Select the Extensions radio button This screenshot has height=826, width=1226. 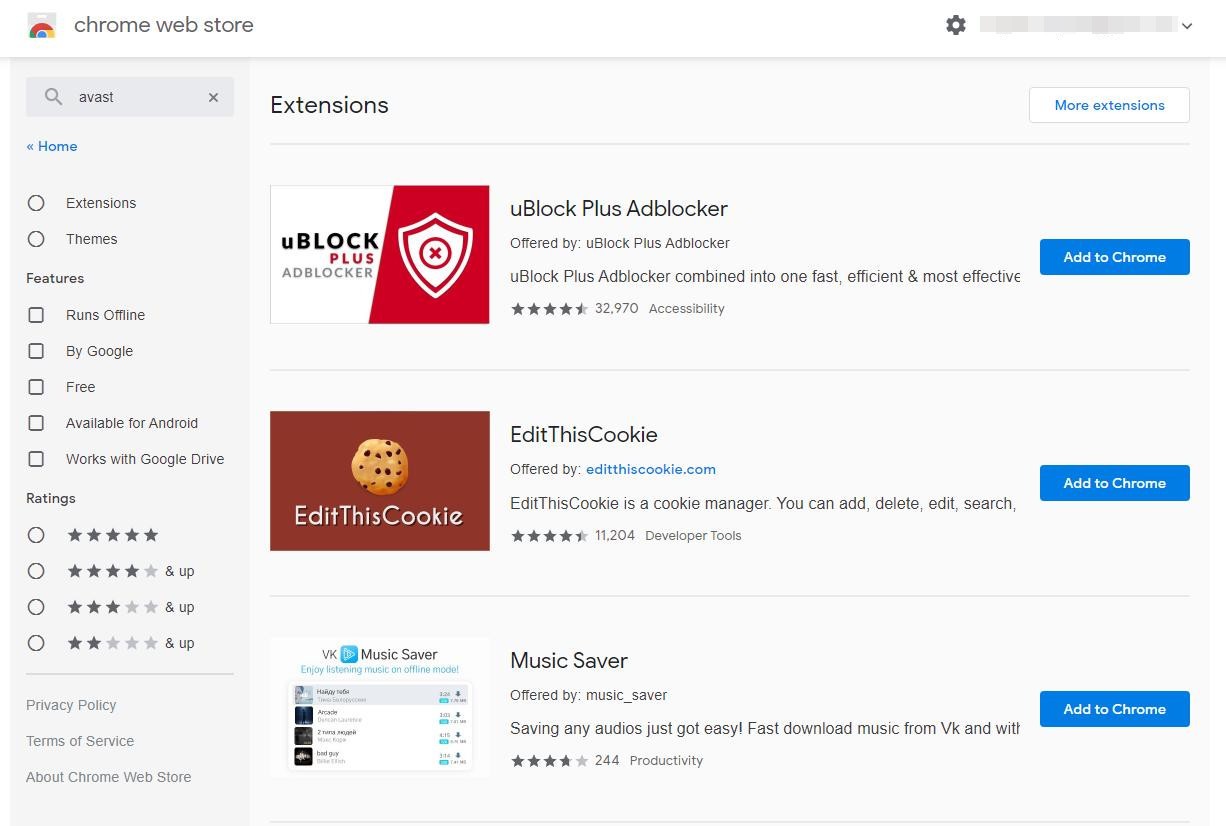(x=36, y=203)
